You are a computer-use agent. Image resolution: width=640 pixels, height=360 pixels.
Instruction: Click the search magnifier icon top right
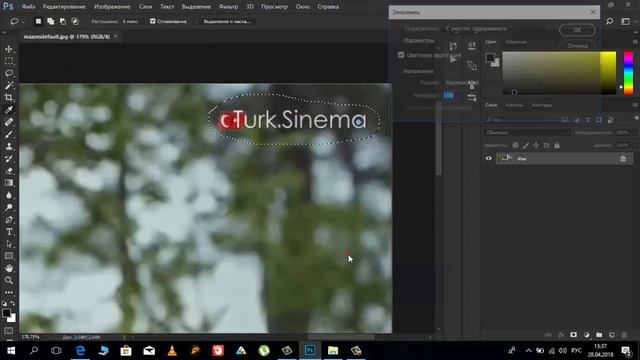610,21
